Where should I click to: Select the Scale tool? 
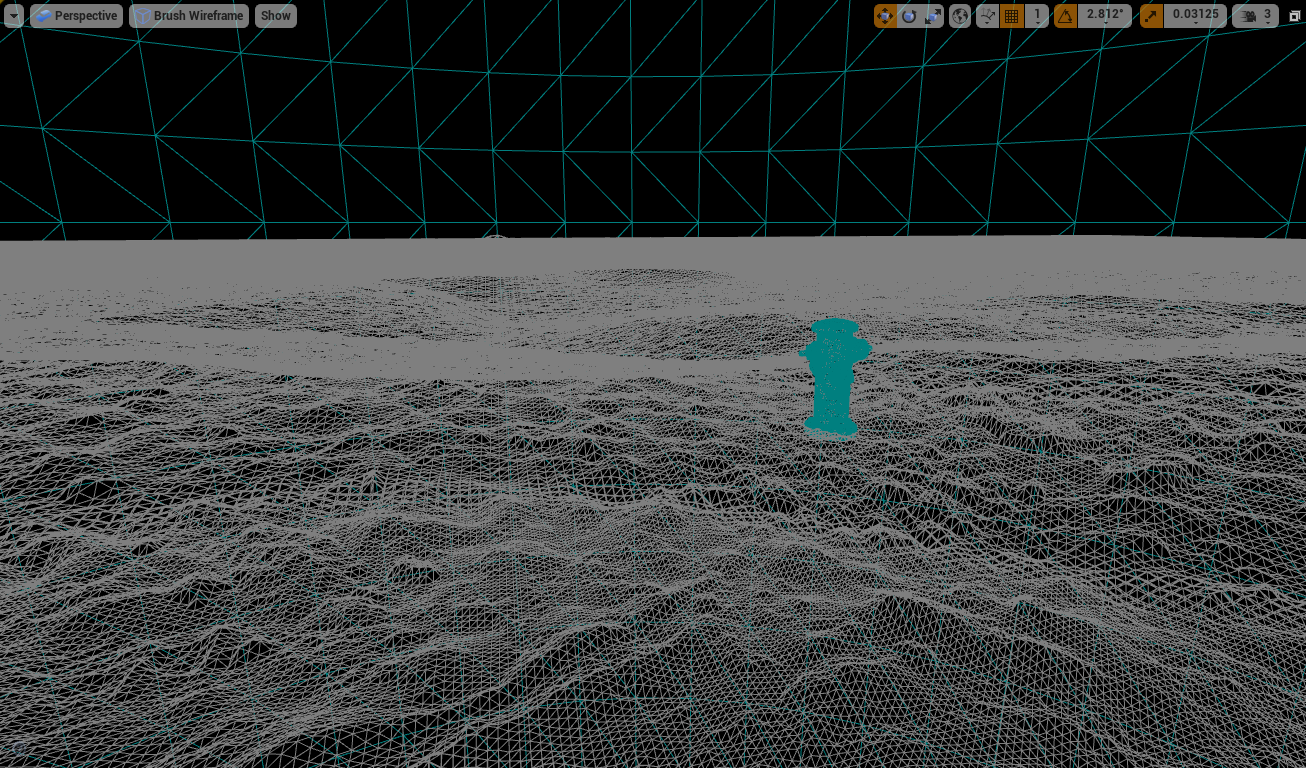[933, 16]
